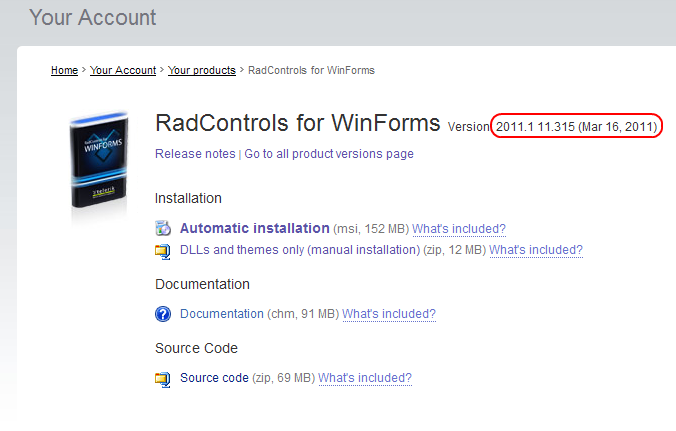Download the Documentation chm file
Viewport: 676px width, 431px height.
coord(222,314)
